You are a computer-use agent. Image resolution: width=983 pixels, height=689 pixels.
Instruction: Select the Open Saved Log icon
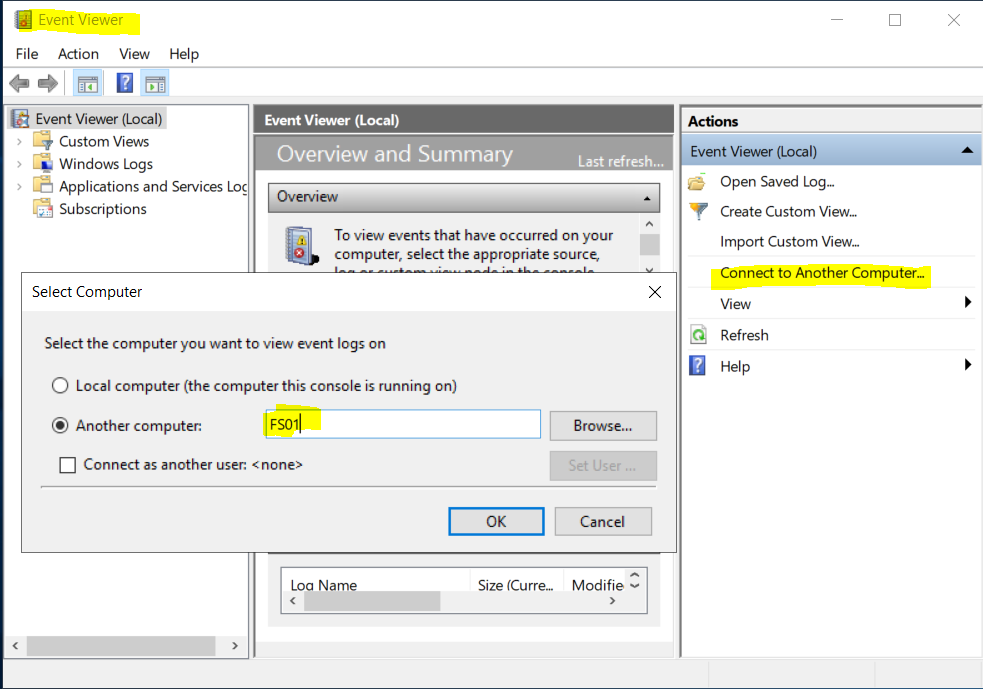(698, 181)
